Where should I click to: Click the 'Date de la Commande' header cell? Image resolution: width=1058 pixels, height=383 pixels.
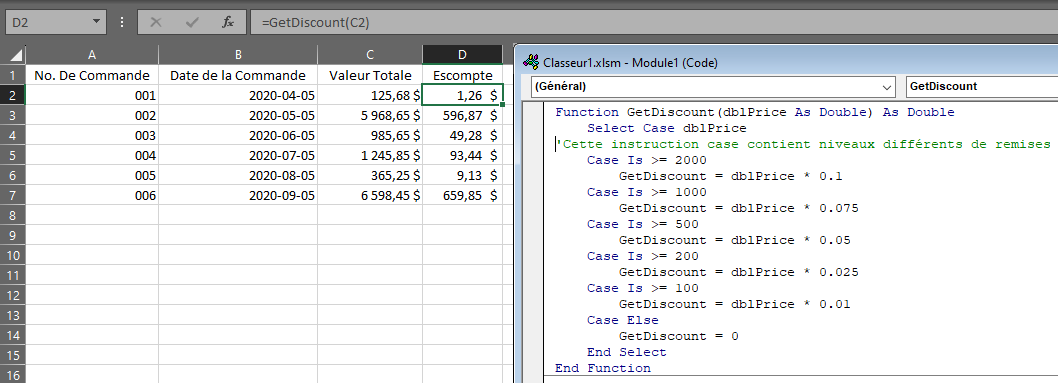tap(238, 75)
